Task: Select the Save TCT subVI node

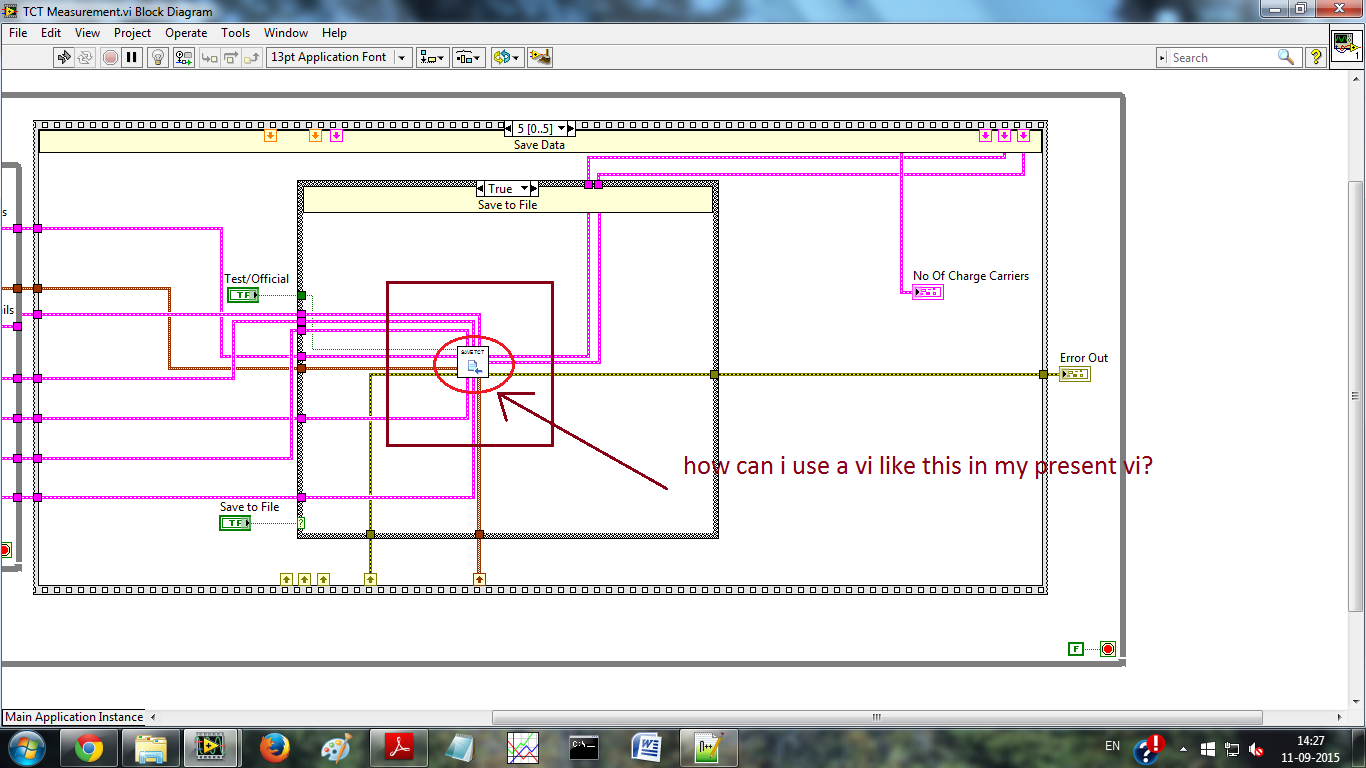Action: (473, 362)
